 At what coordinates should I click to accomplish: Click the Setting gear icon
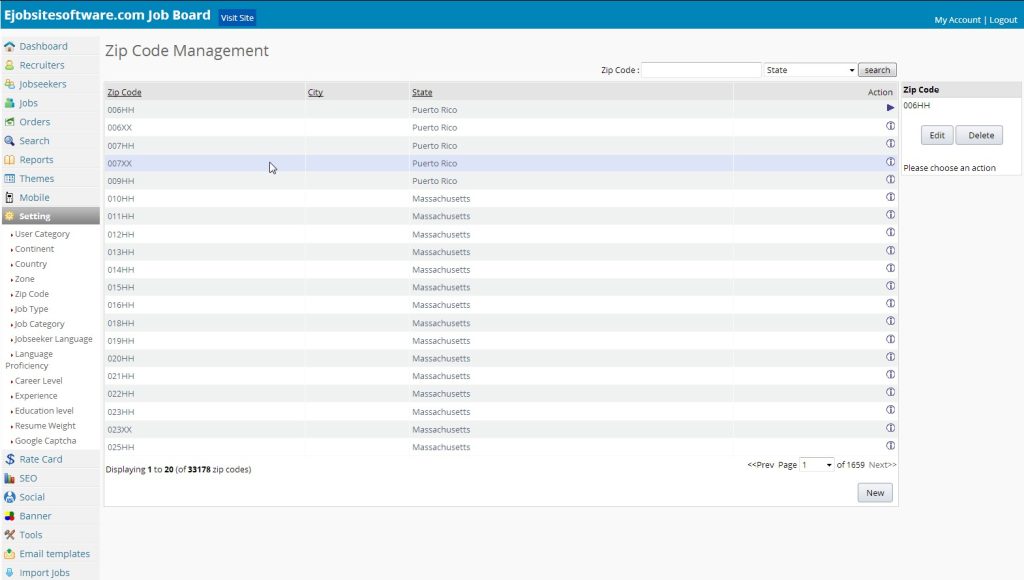click(x=9, y=216)
